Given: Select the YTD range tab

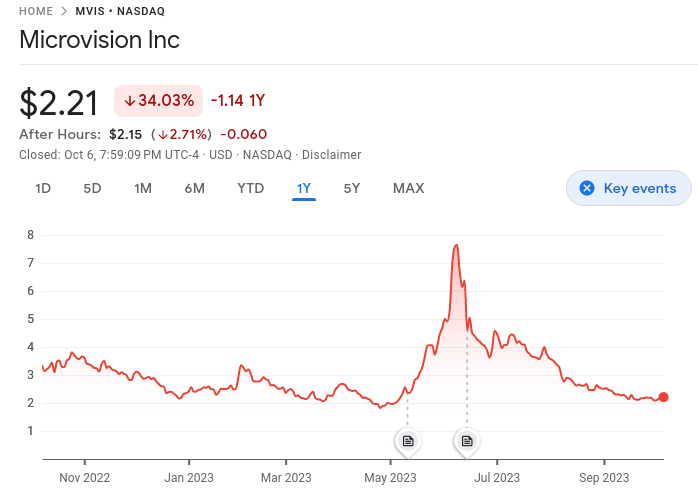Looking at the screenshot, I should tap(250, 188).
